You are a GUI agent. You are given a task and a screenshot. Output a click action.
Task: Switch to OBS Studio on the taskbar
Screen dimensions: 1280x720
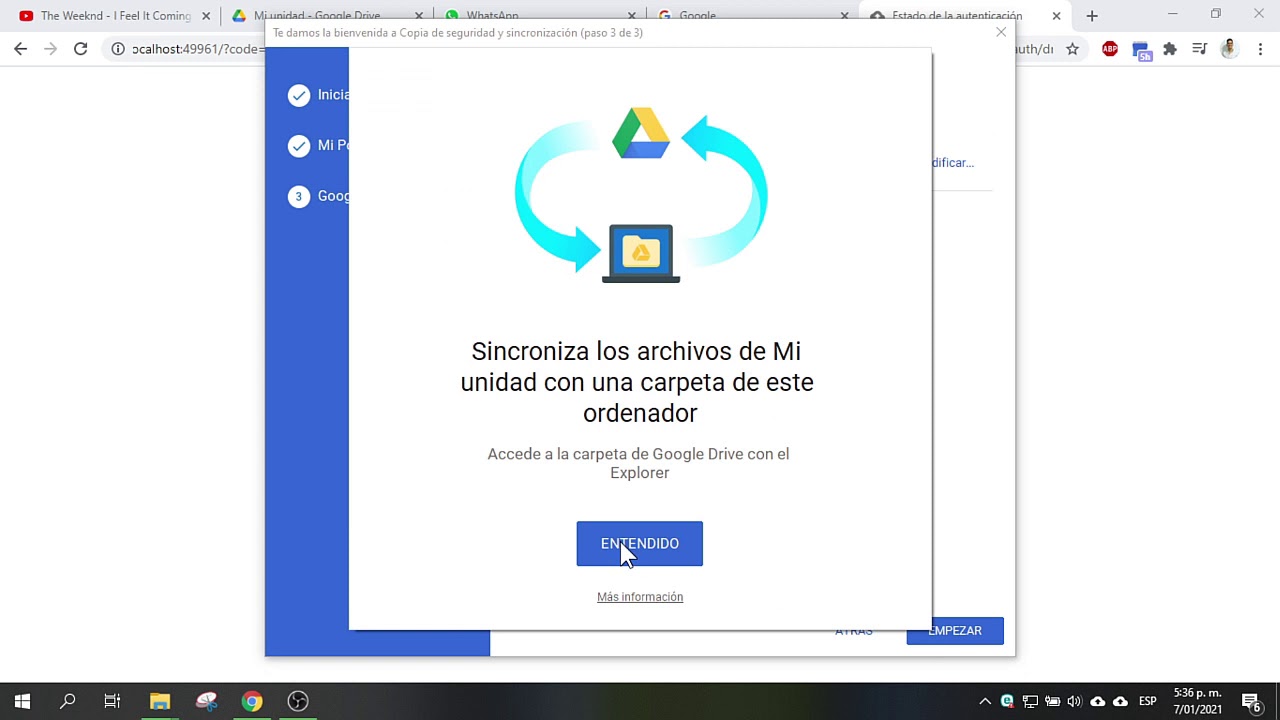point(298,701)
